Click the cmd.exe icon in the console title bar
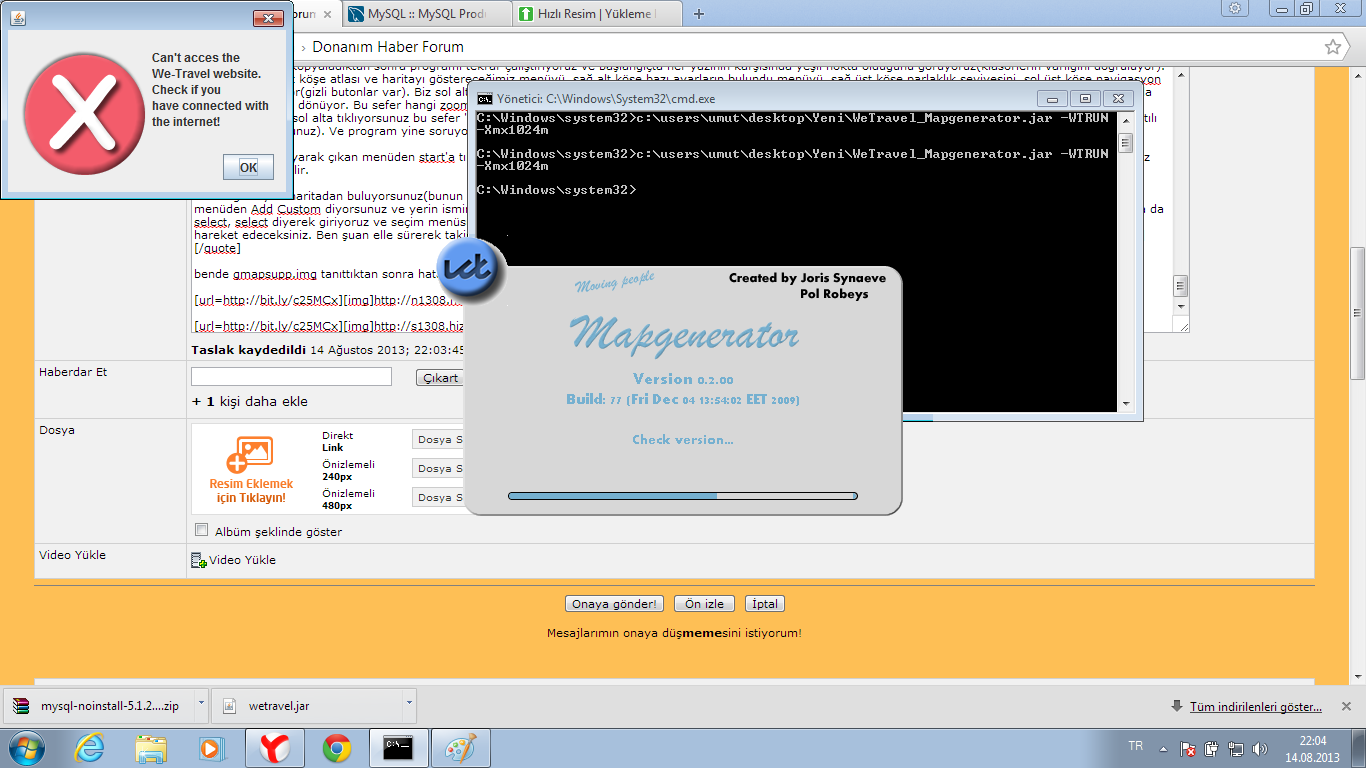Screen dimensions: 1366x768 click(485, 99)
